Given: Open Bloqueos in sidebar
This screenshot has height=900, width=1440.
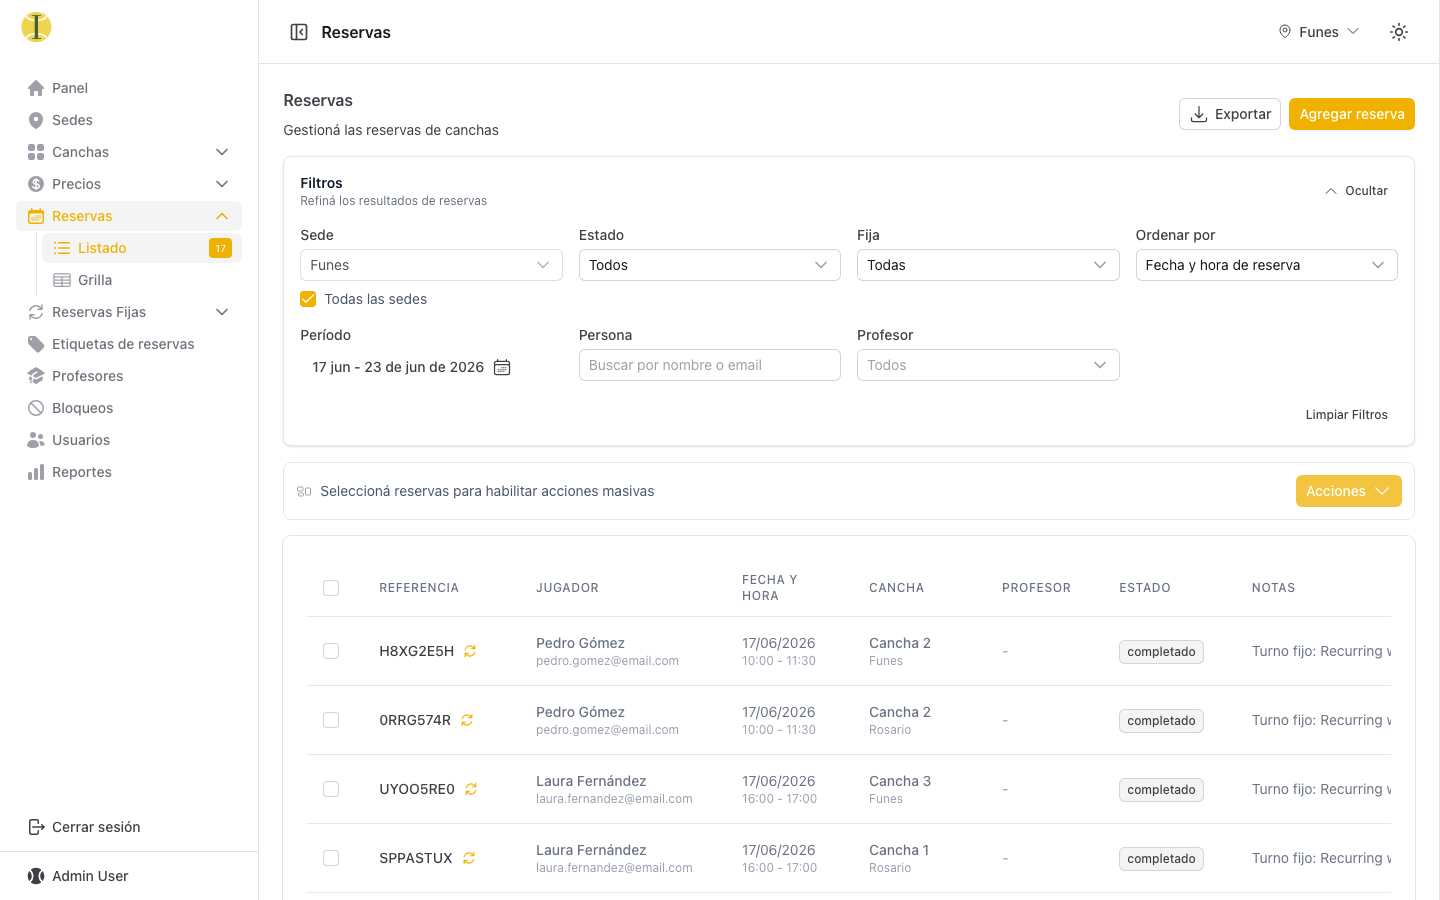Looking at the screenshot, I should coord(129,408).
